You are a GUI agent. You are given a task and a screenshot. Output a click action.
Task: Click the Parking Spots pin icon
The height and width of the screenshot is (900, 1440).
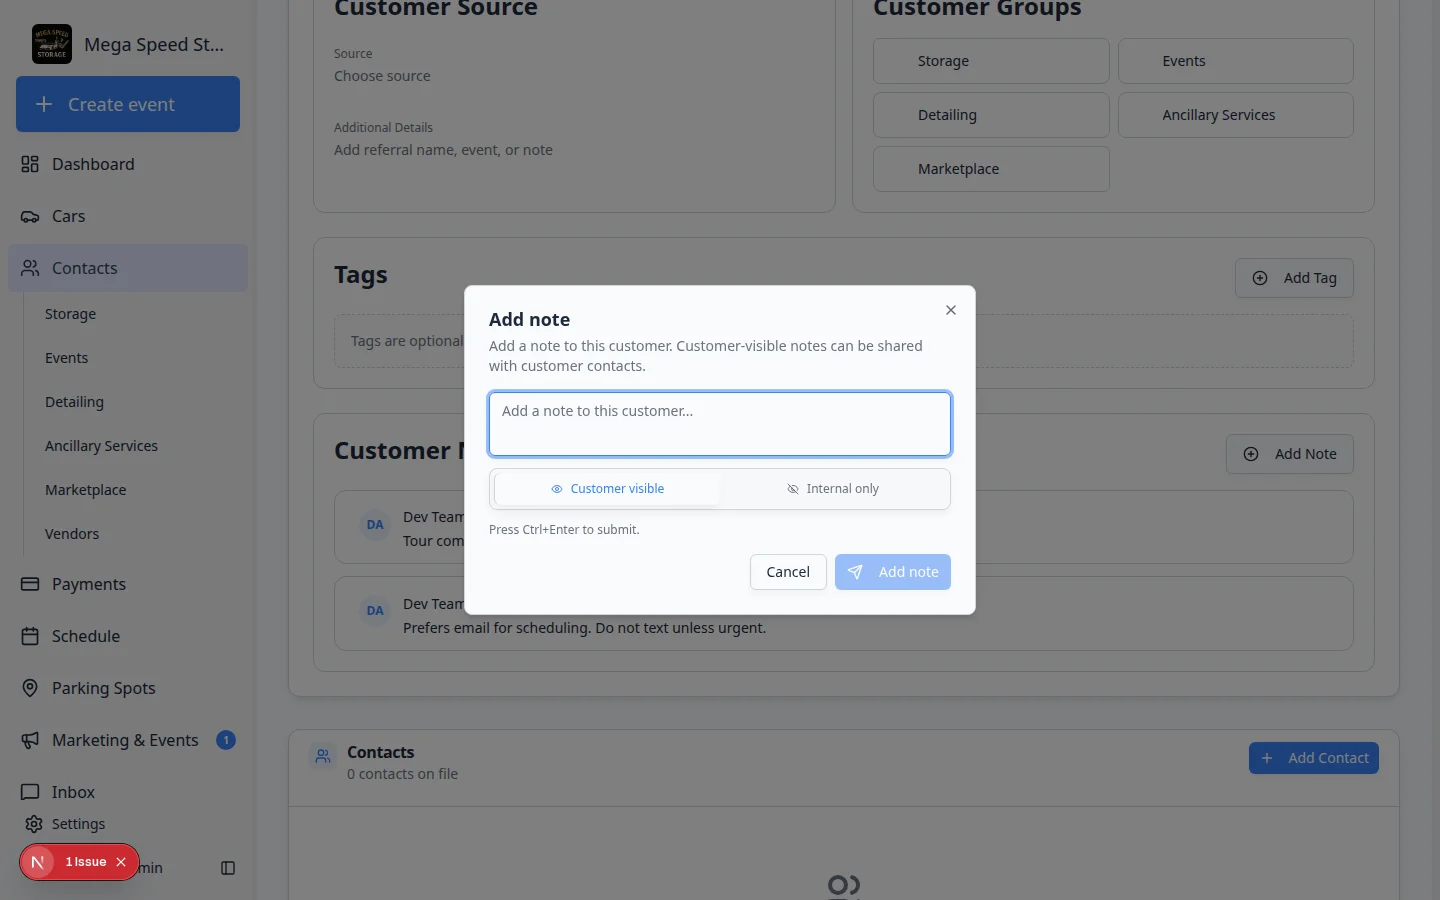(30, 688)
